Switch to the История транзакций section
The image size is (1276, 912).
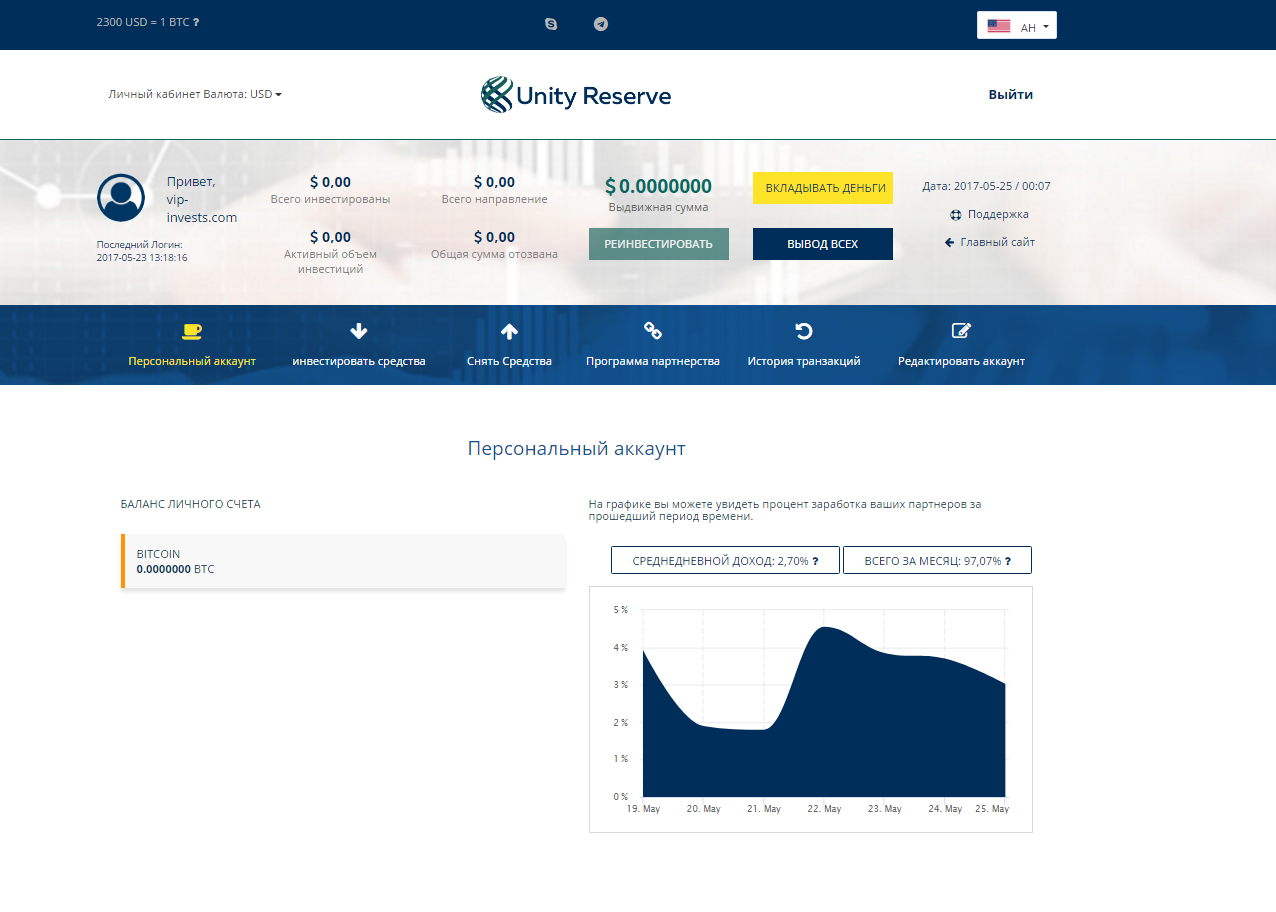tap(806, 361)
